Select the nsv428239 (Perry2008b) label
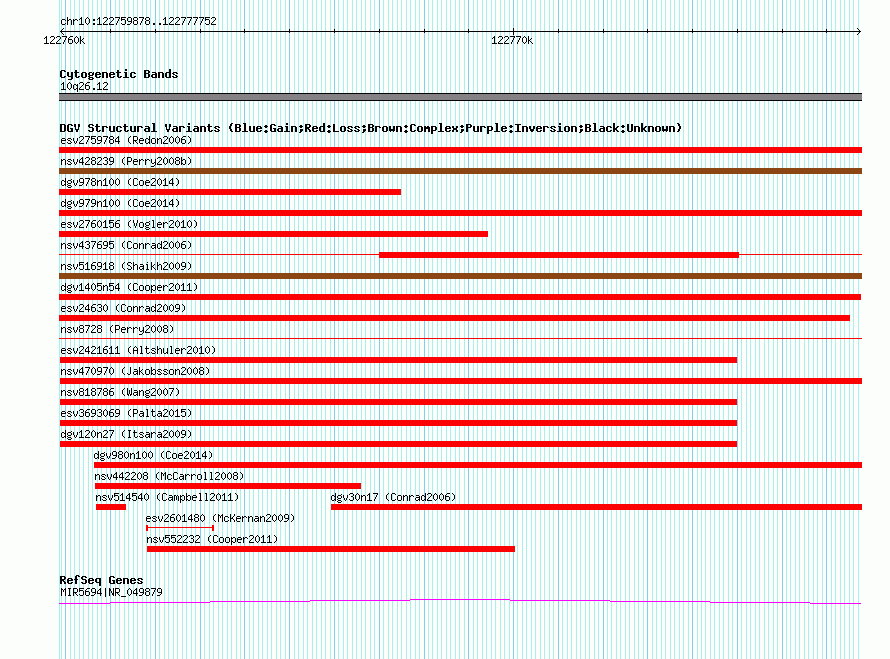This screenshot has width=890, height=659. 126,161
